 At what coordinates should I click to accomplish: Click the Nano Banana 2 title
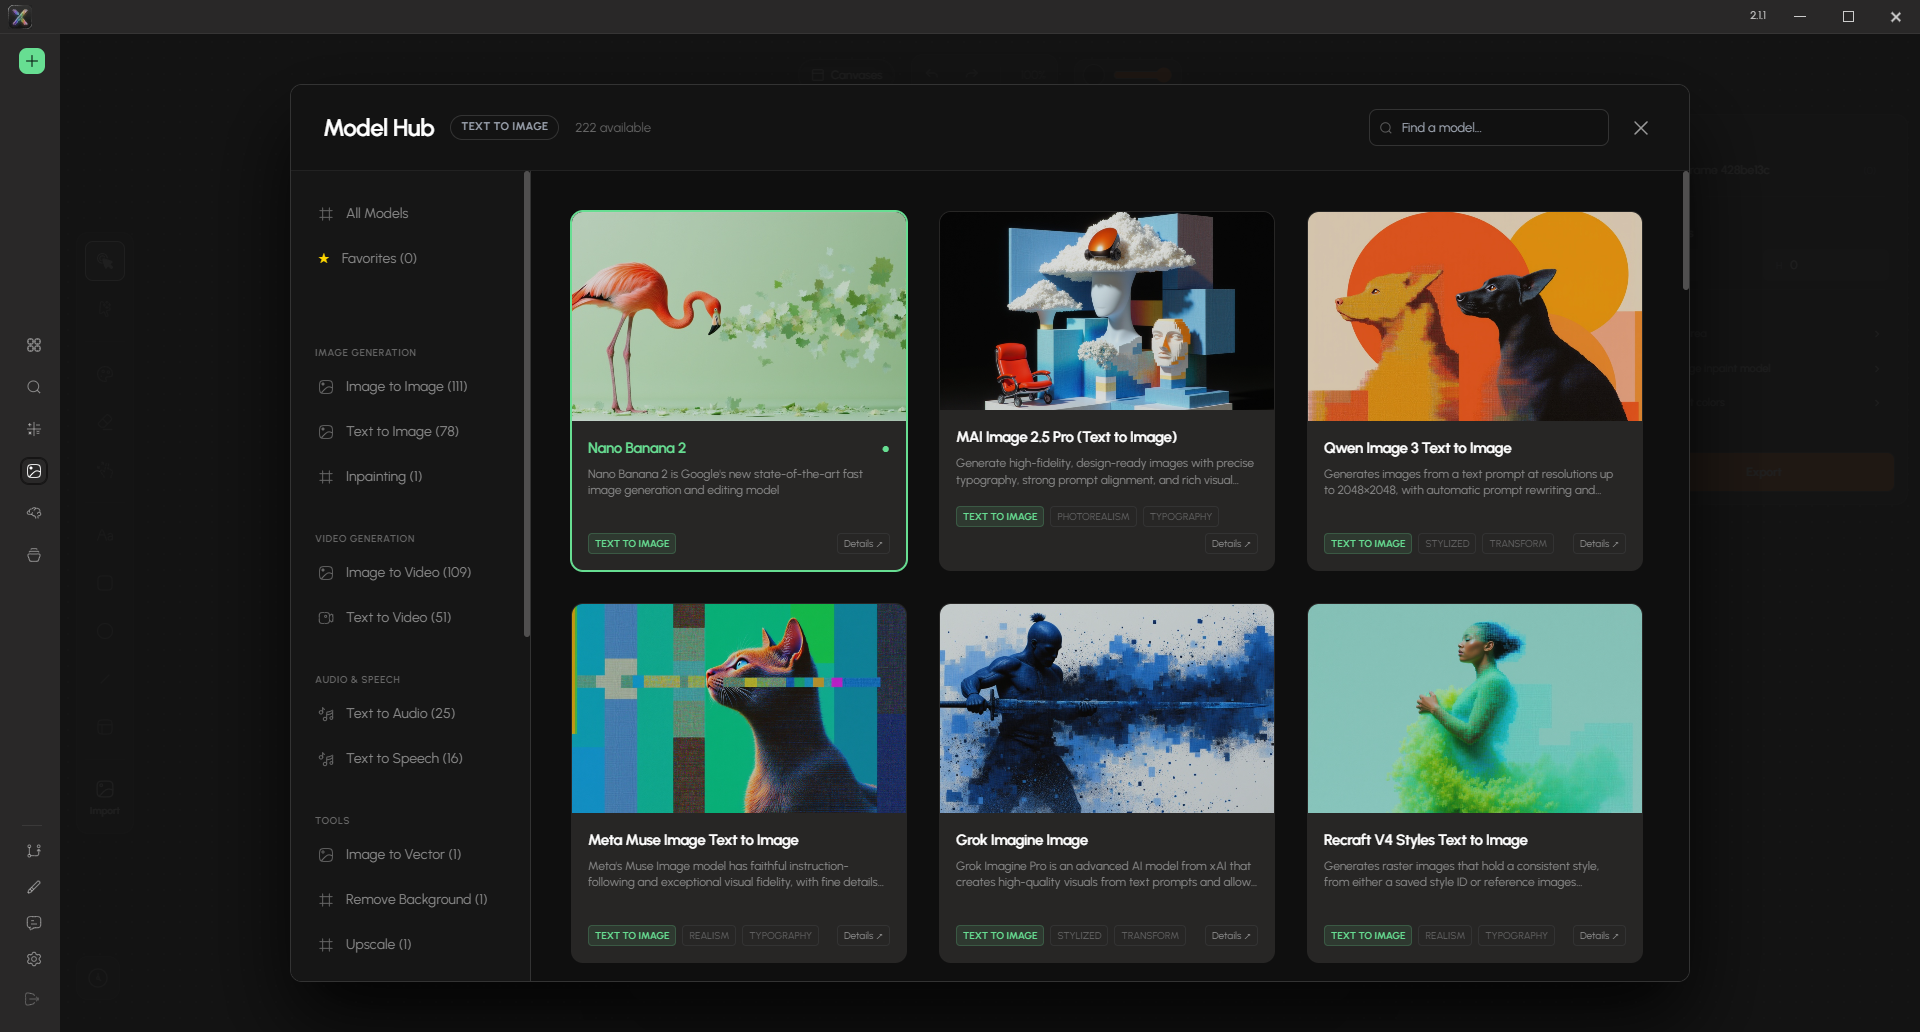pos(637,448)
